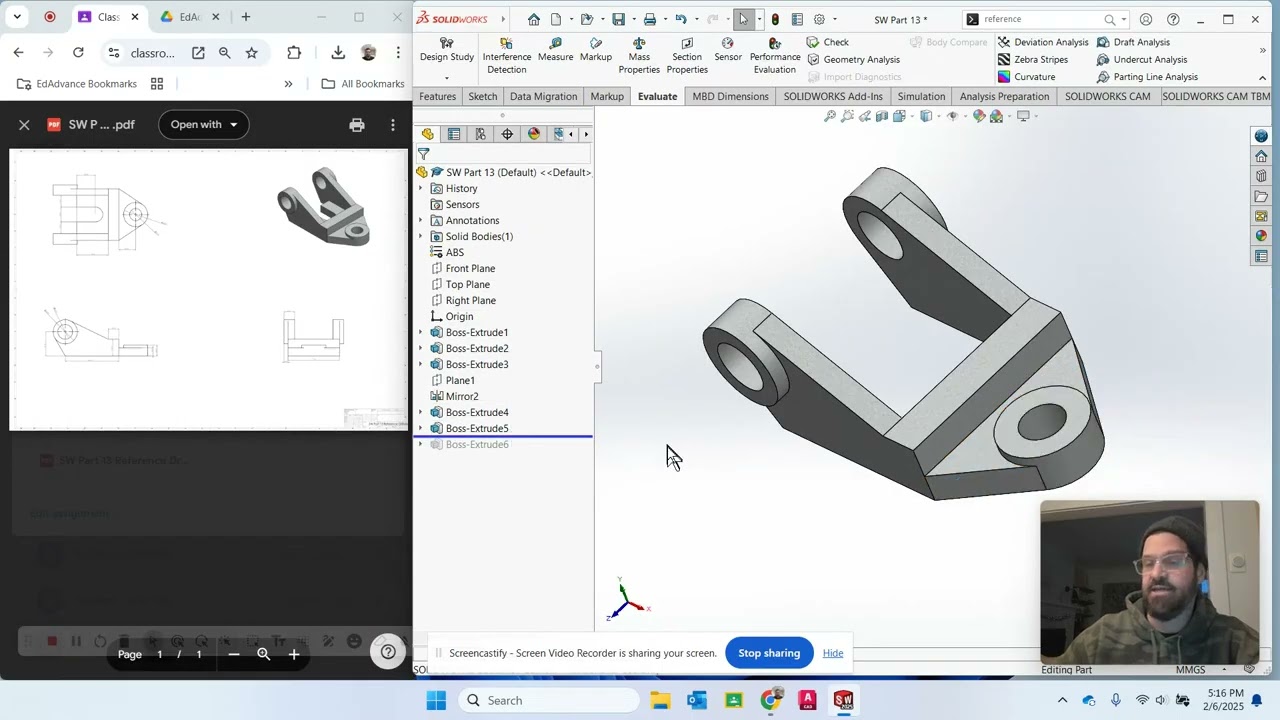Toggle Curvature display
Viewport: 1280px width, 720px height.
(1026, 77)
